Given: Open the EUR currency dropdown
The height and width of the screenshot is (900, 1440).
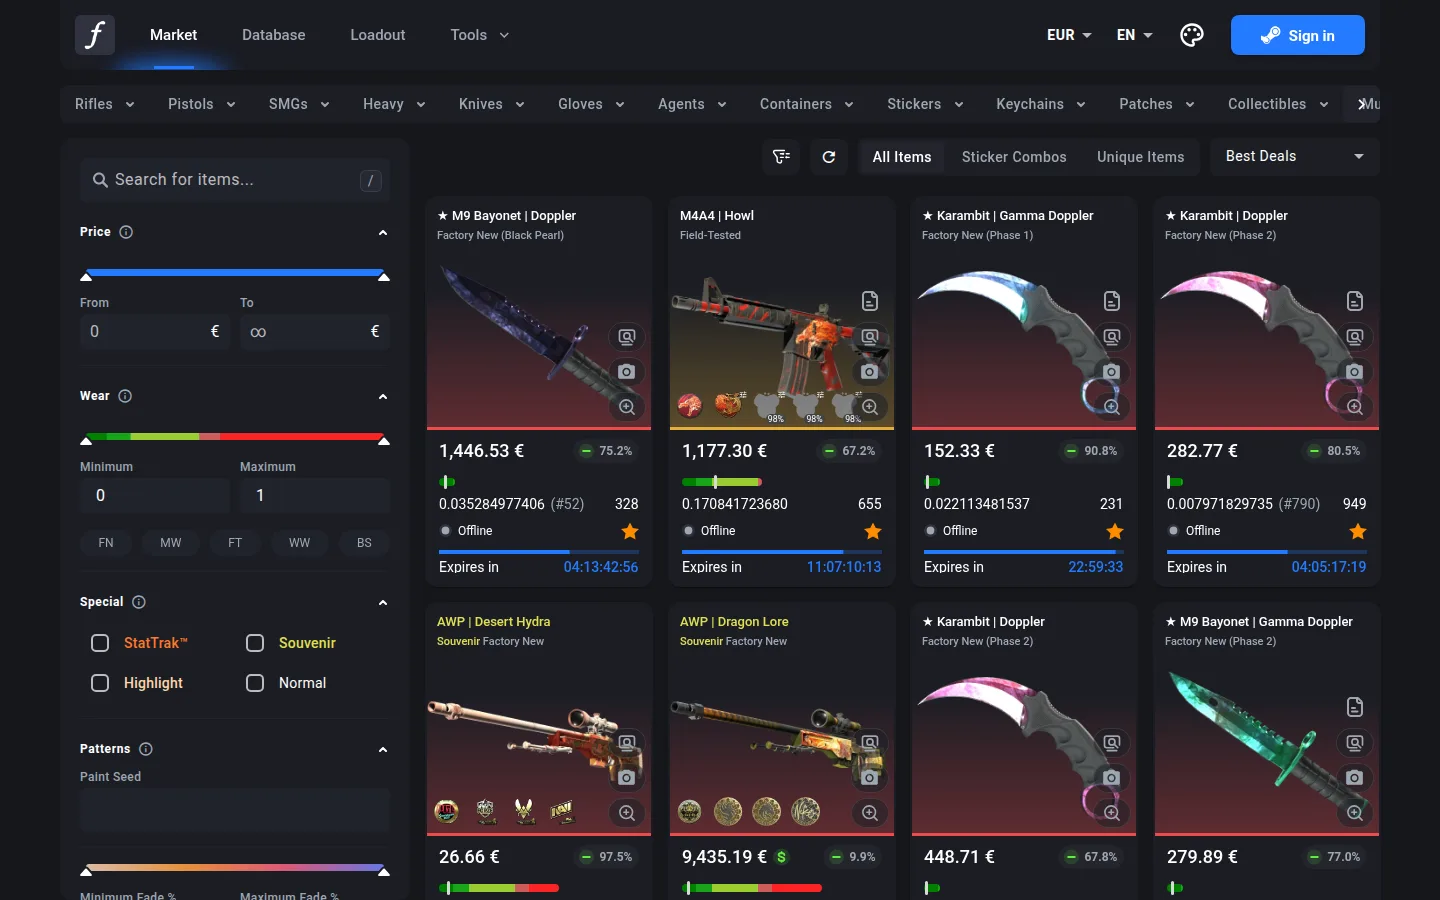Looking at the screenshot, I should tap(1069, 35).
